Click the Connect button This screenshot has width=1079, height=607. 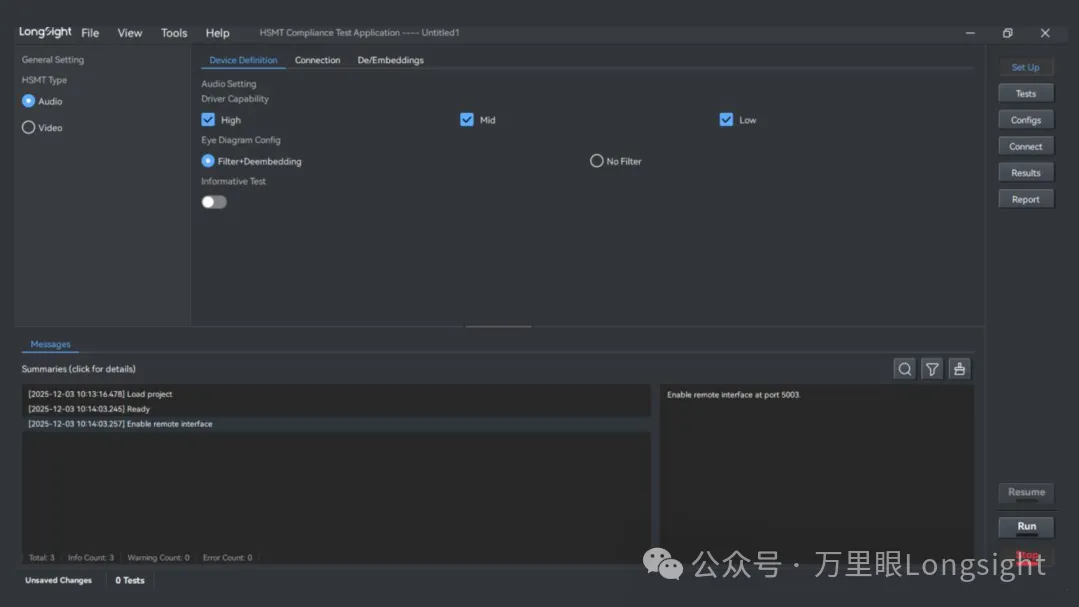click(1025, 147)
